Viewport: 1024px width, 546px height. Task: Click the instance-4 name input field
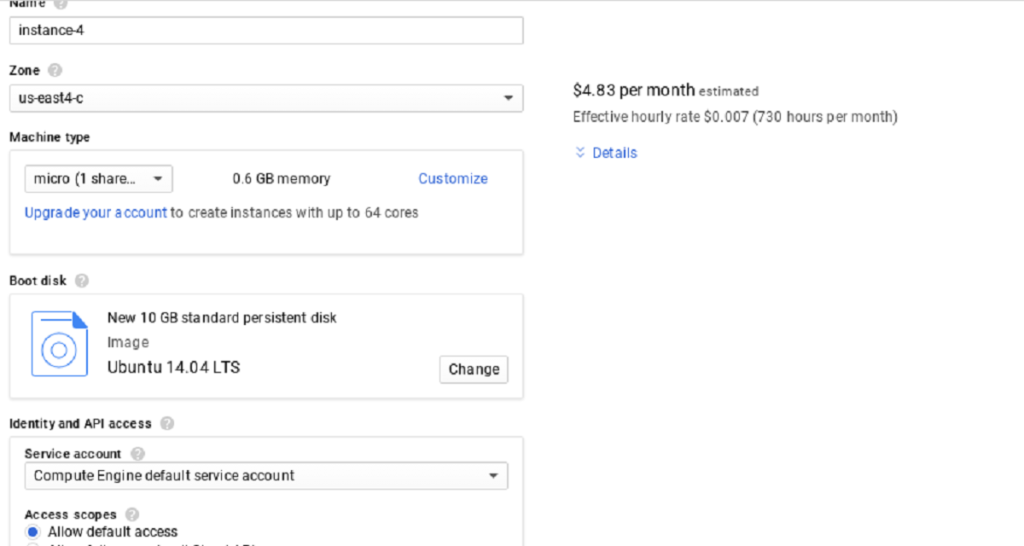pos(265,30)
